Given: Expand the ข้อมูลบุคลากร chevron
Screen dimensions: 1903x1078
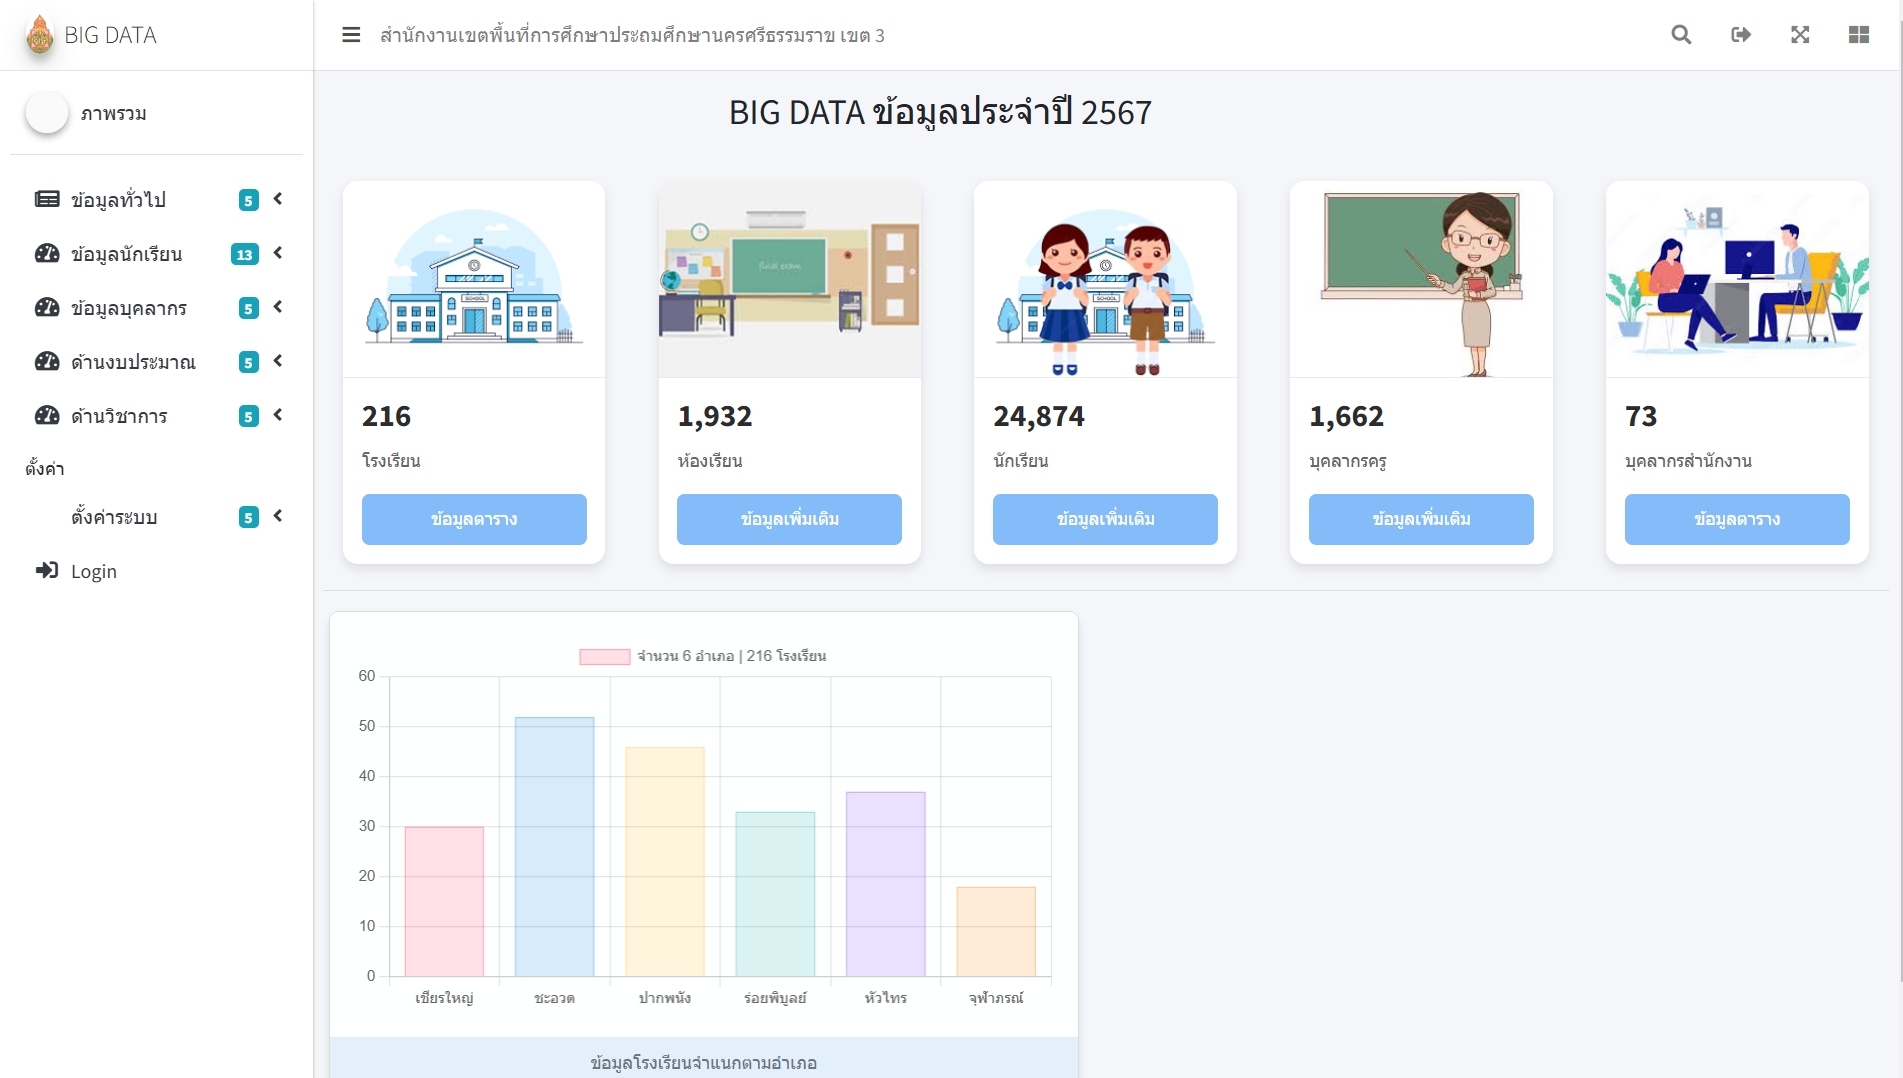Looking at the screenshot, I should coord(278,307).
